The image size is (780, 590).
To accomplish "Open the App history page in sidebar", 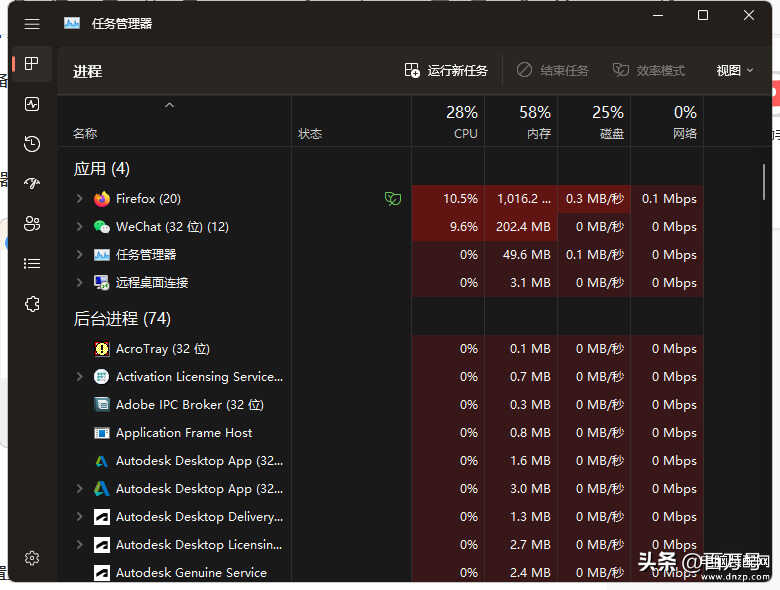I will tap(32, 144).
